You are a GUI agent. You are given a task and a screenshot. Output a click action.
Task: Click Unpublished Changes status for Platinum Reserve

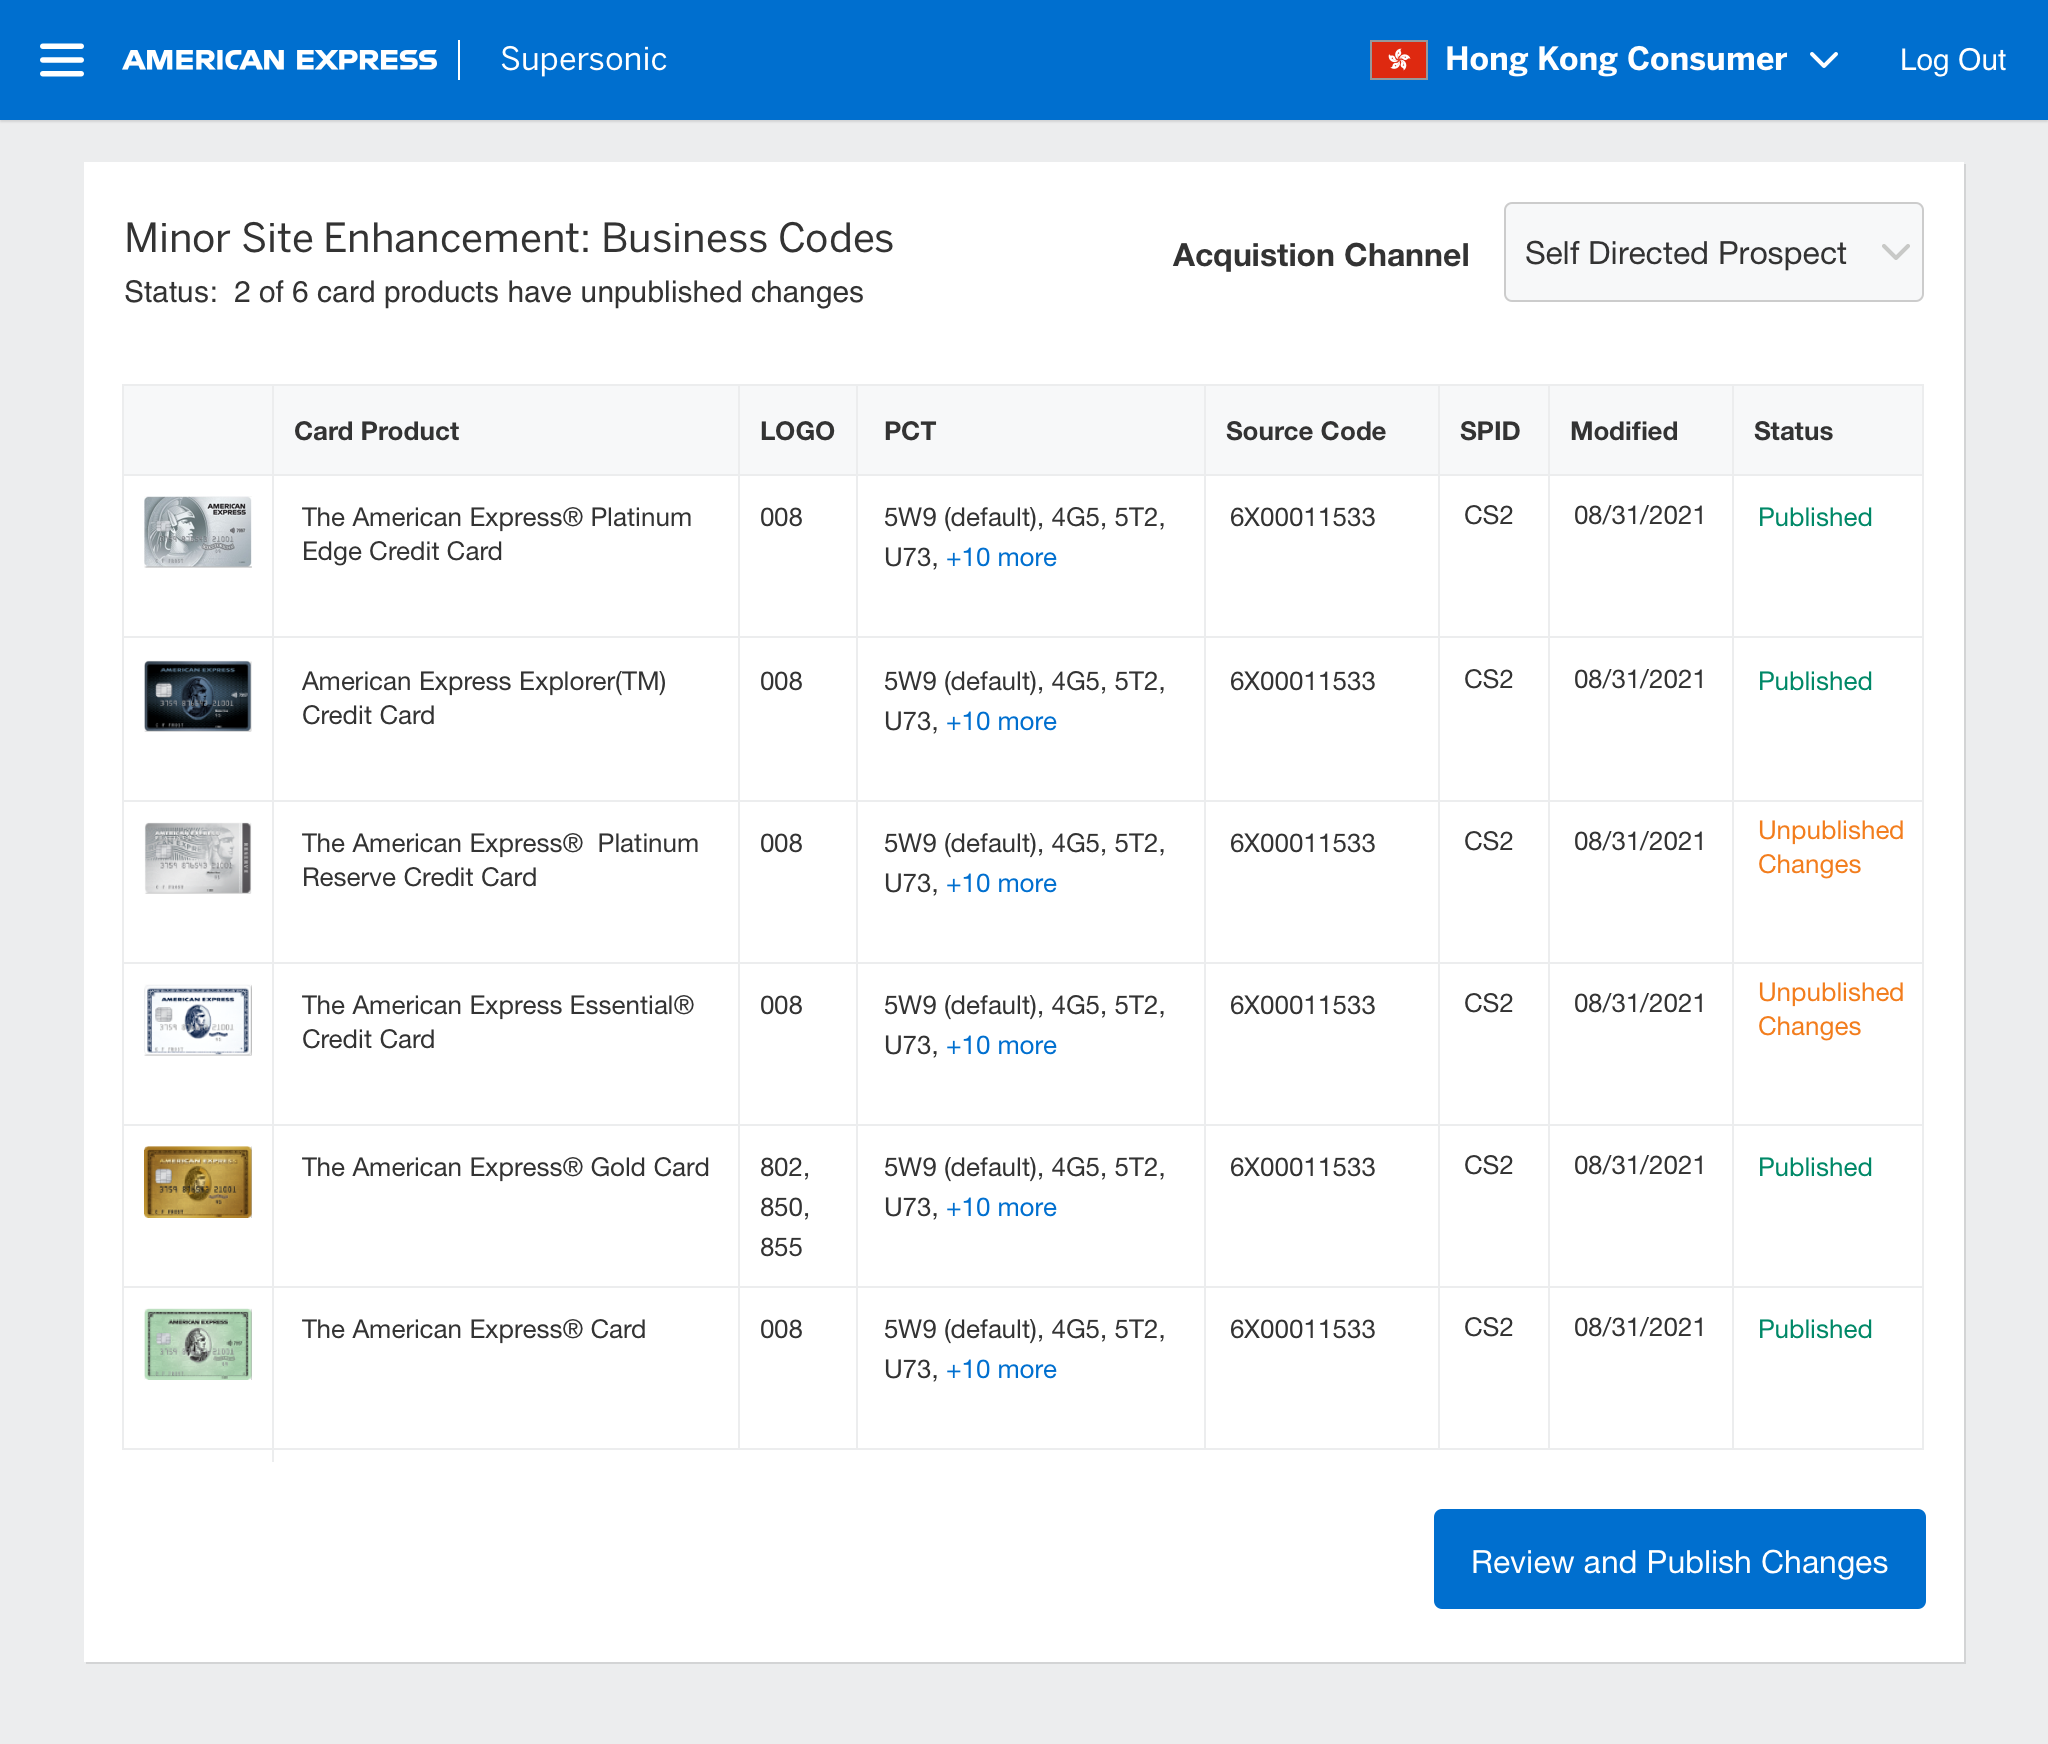[x=1830, y=847]
